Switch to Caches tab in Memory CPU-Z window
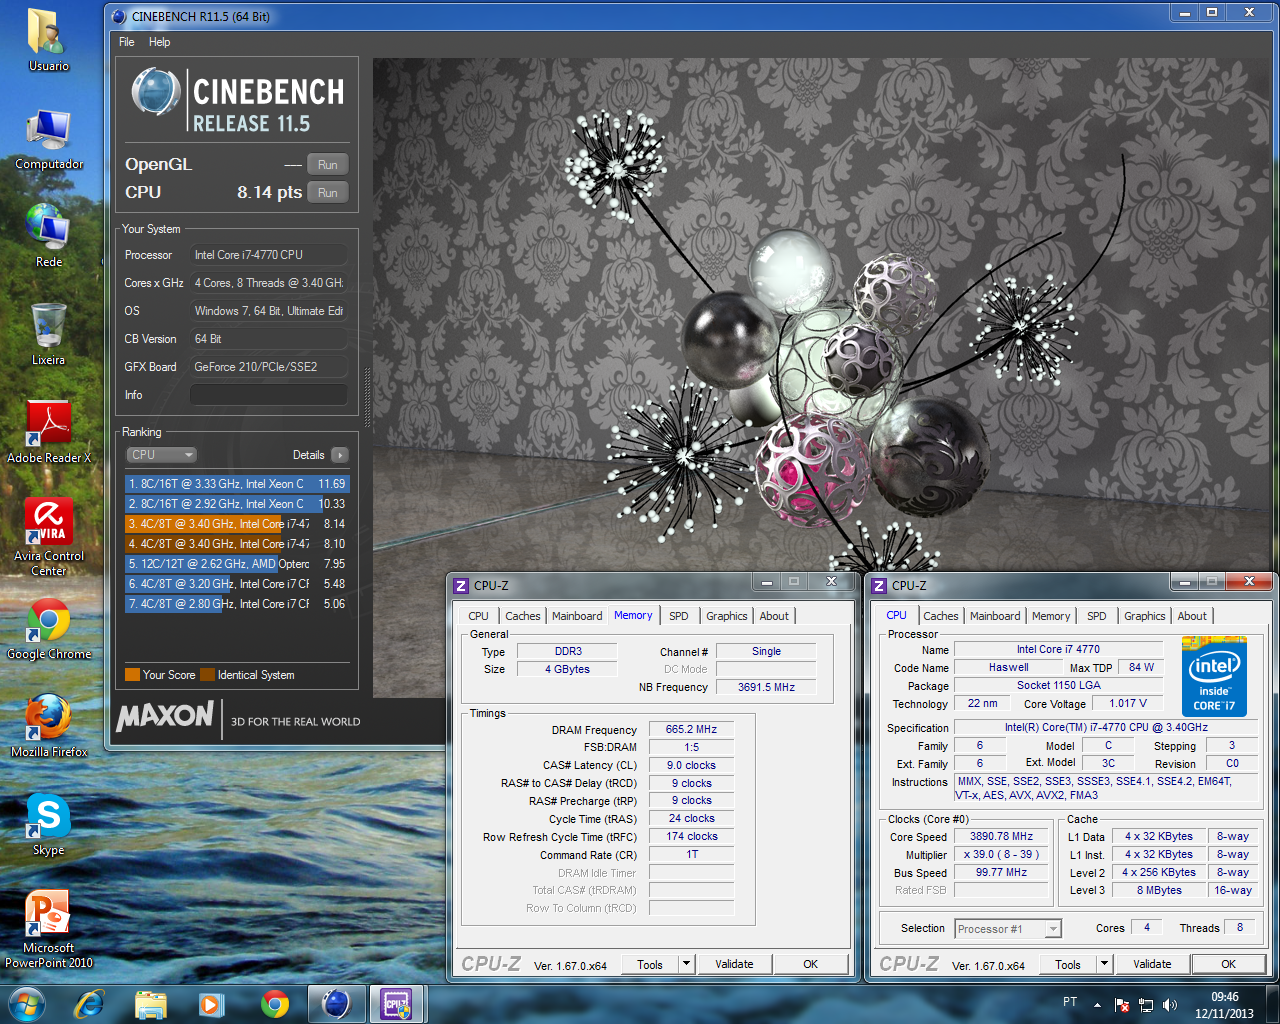The image size is (1280, 1024). [522, 616]
